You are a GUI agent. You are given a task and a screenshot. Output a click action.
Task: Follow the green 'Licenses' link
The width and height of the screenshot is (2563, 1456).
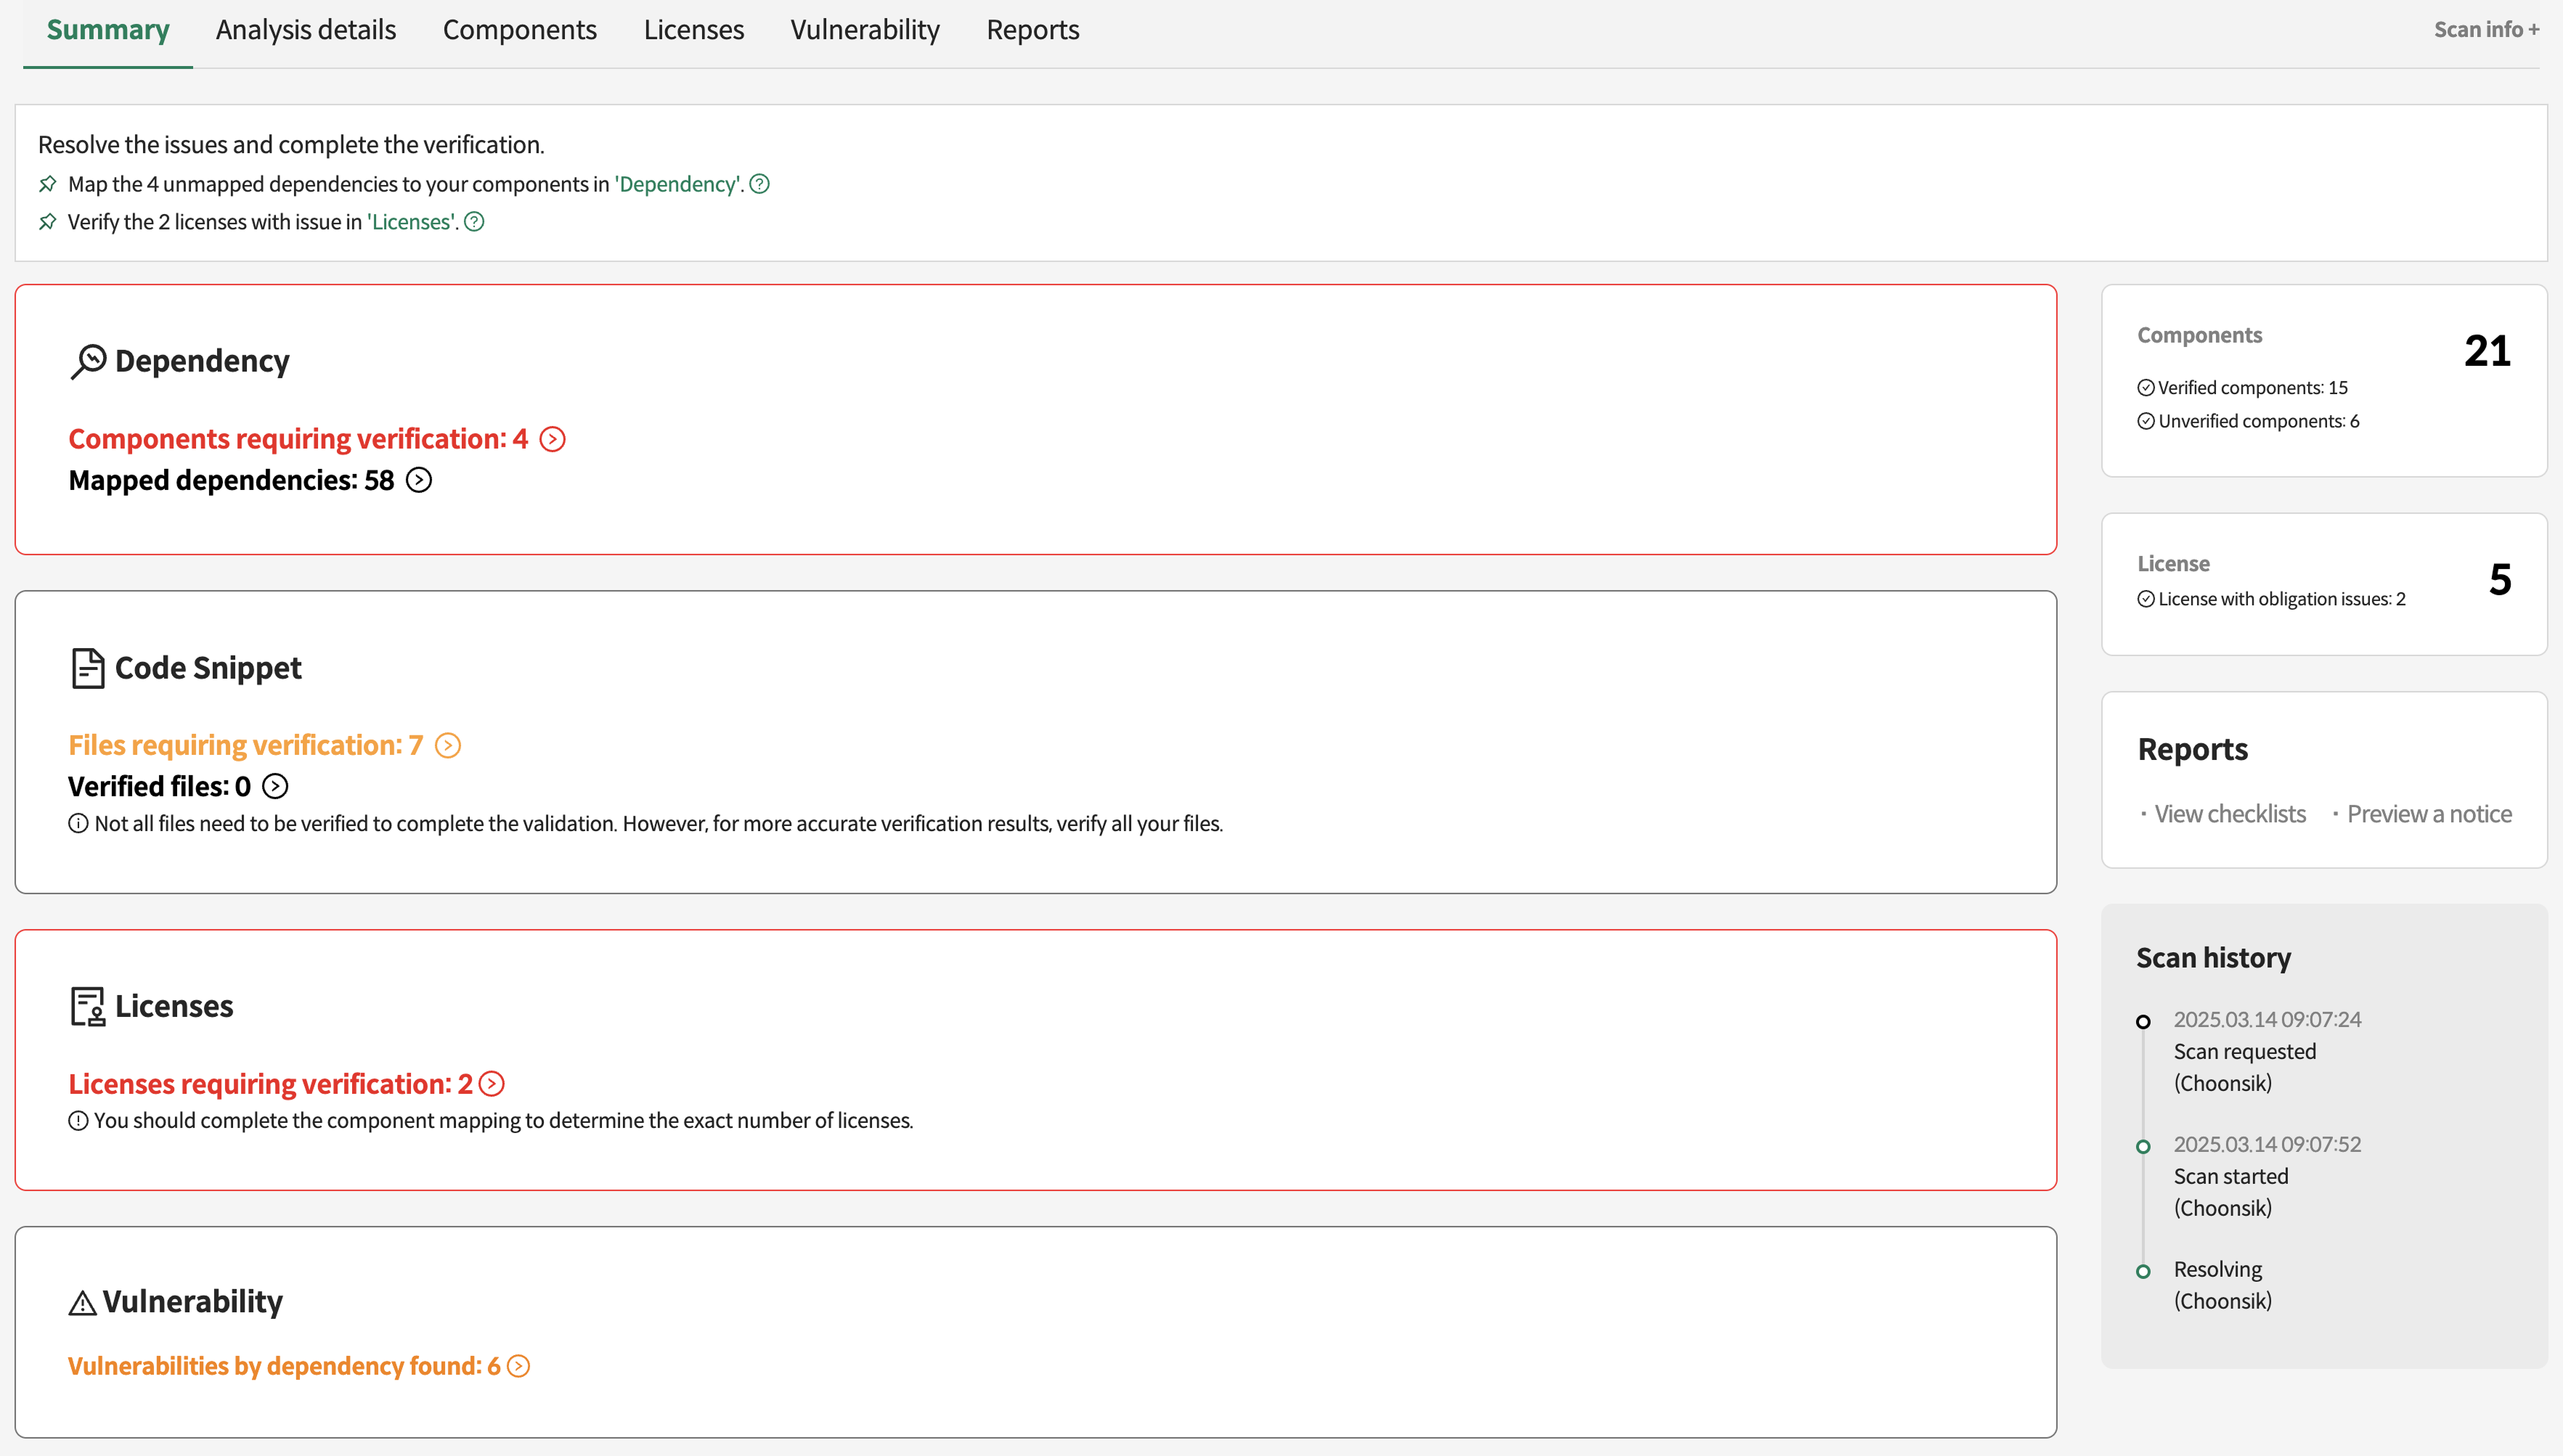tap(411, 222)
